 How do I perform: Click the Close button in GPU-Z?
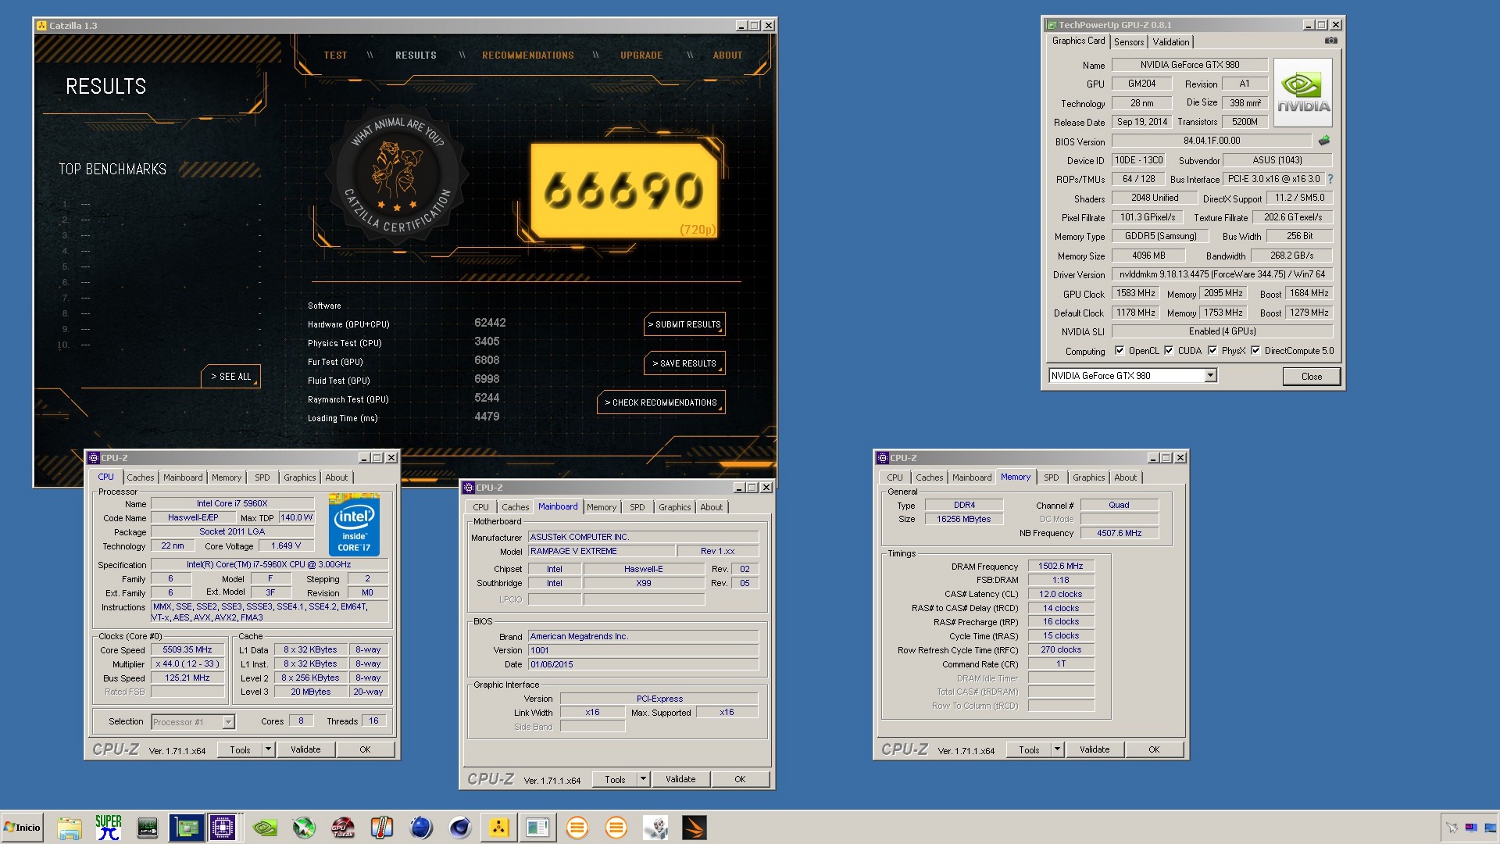coord(1311,376)
